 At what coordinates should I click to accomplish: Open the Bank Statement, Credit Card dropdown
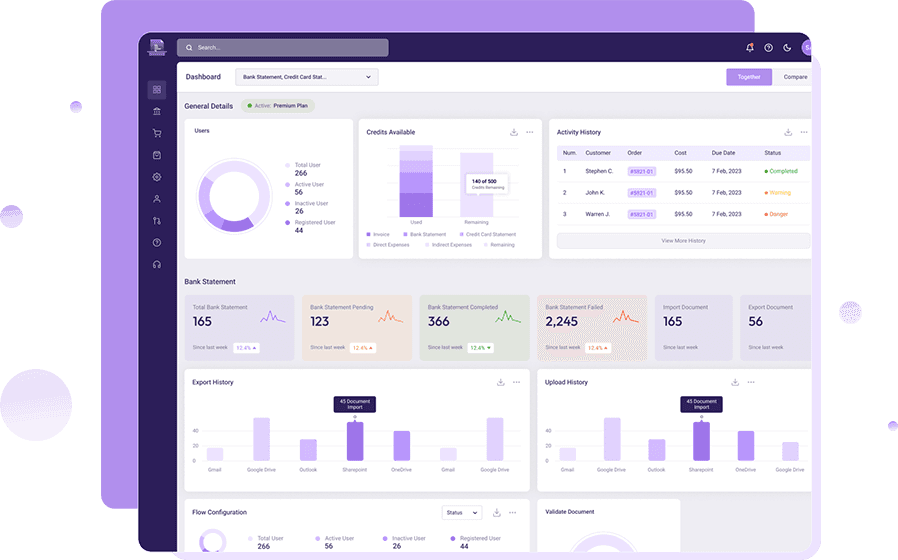307,77
